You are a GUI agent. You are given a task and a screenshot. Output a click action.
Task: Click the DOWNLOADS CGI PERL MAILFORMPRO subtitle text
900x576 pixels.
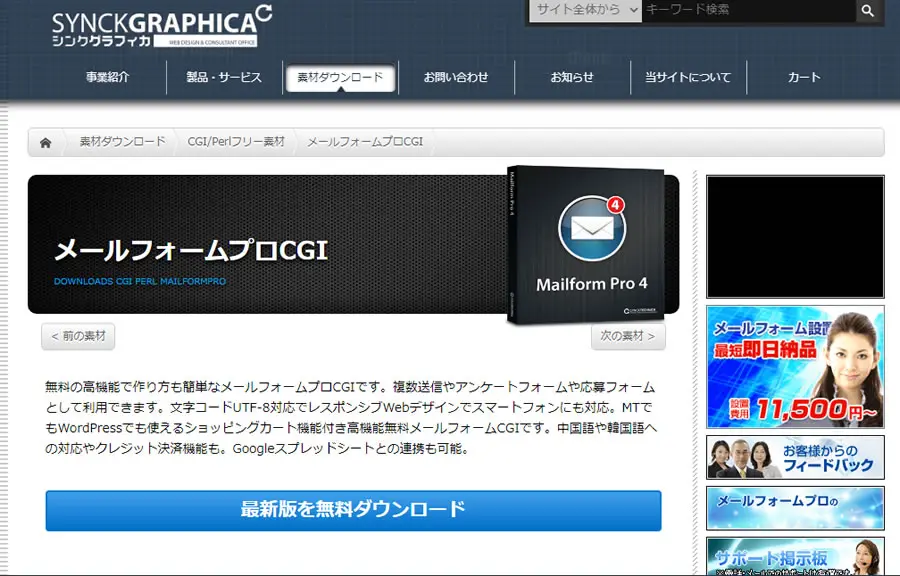coord(139,282)
